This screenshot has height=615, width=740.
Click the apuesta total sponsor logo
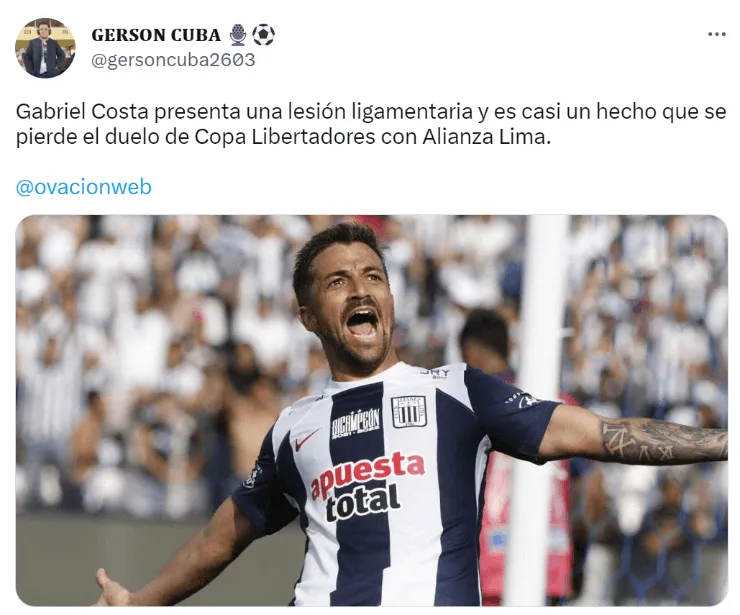point(366,486)
